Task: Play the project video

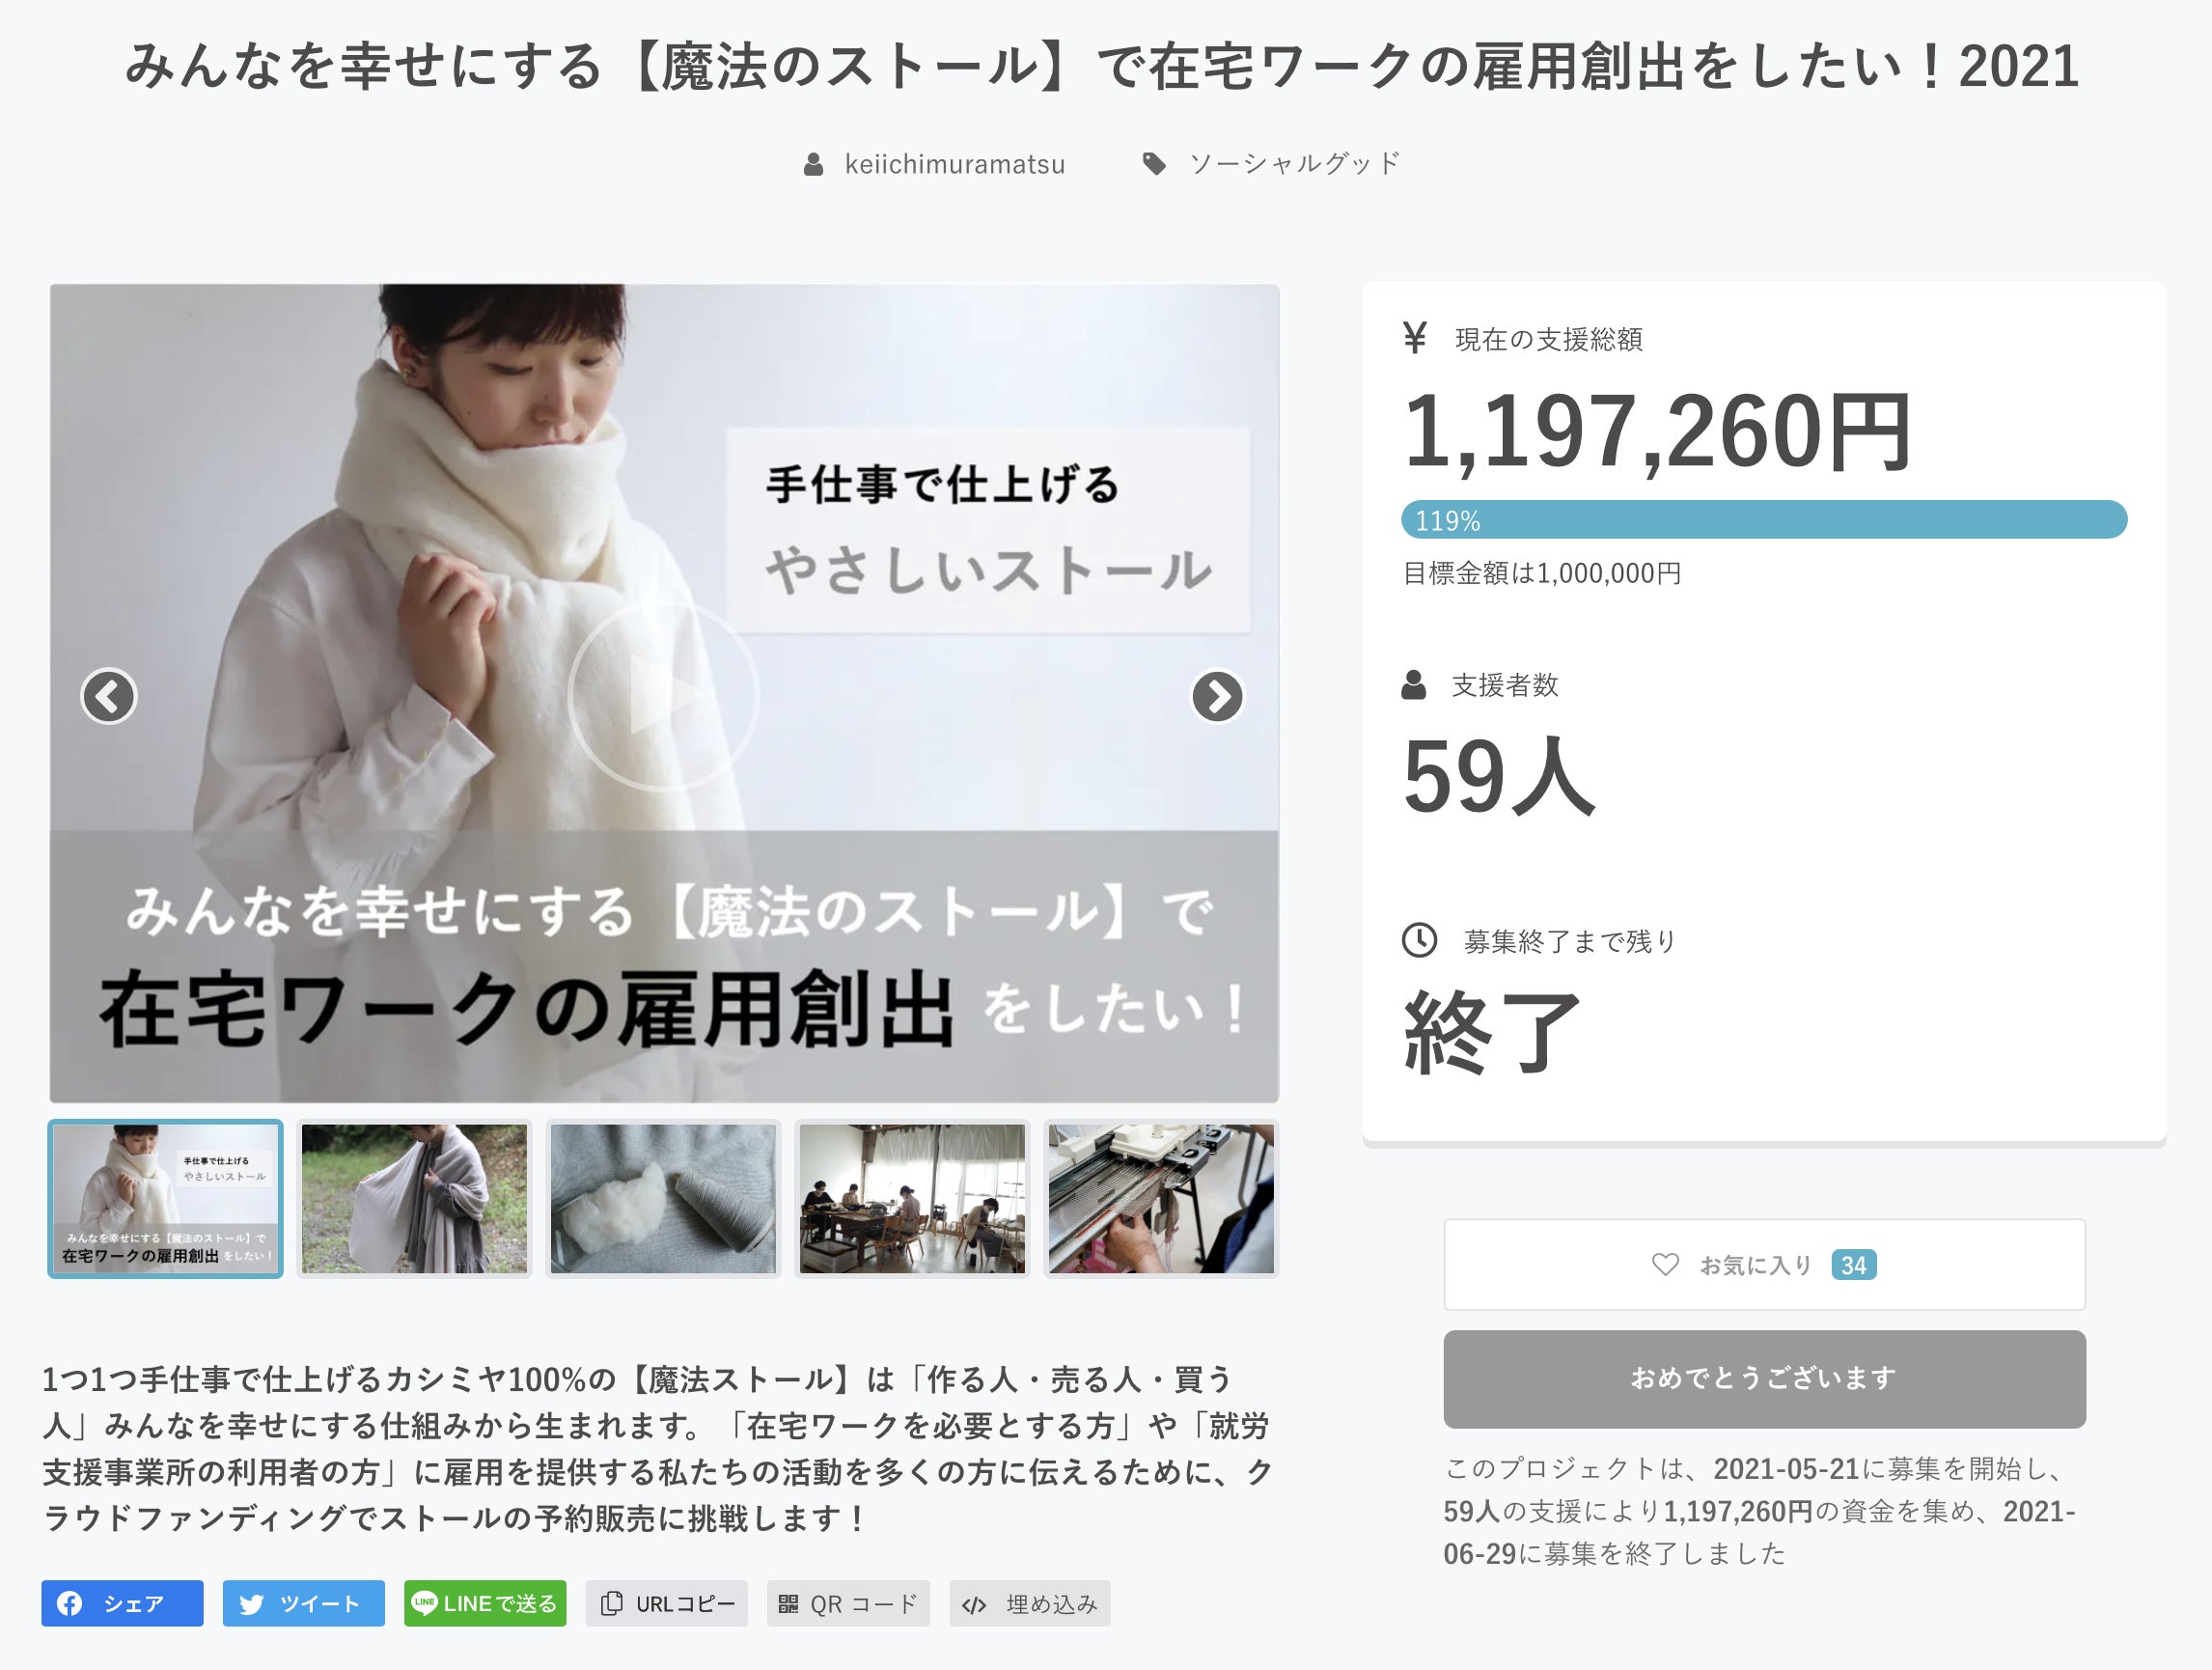Action: point(663,695)
